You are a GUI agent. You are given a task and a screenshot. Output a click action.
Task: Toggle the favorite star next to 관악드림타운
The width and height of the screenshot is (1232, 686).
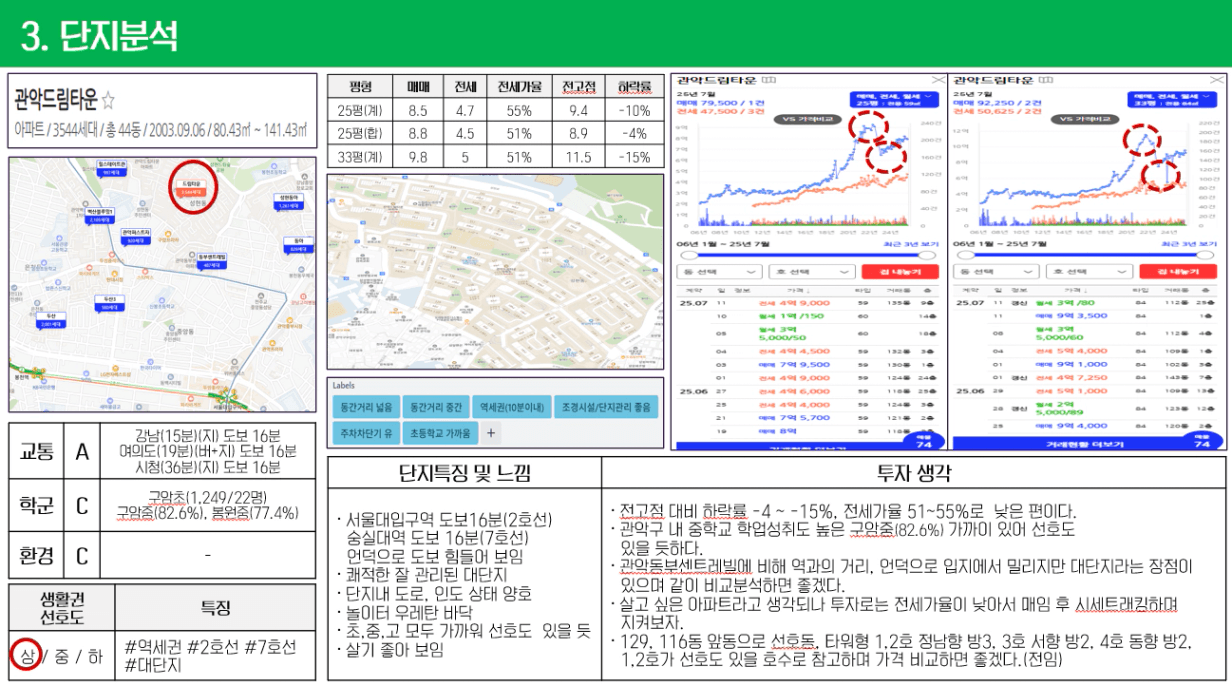click(x=108, y=101)
